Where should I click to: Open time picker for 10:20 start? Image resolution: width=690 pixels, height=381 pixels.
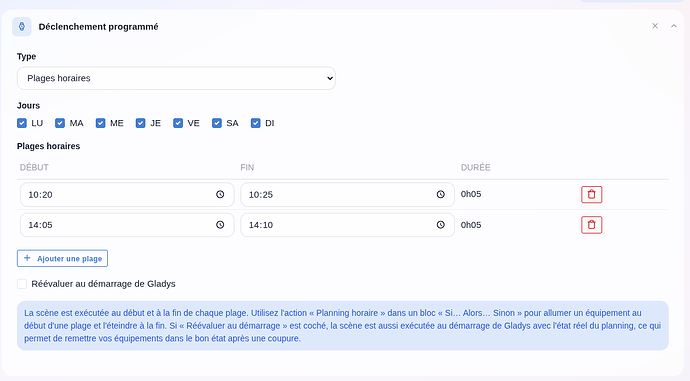coord(220,194)
